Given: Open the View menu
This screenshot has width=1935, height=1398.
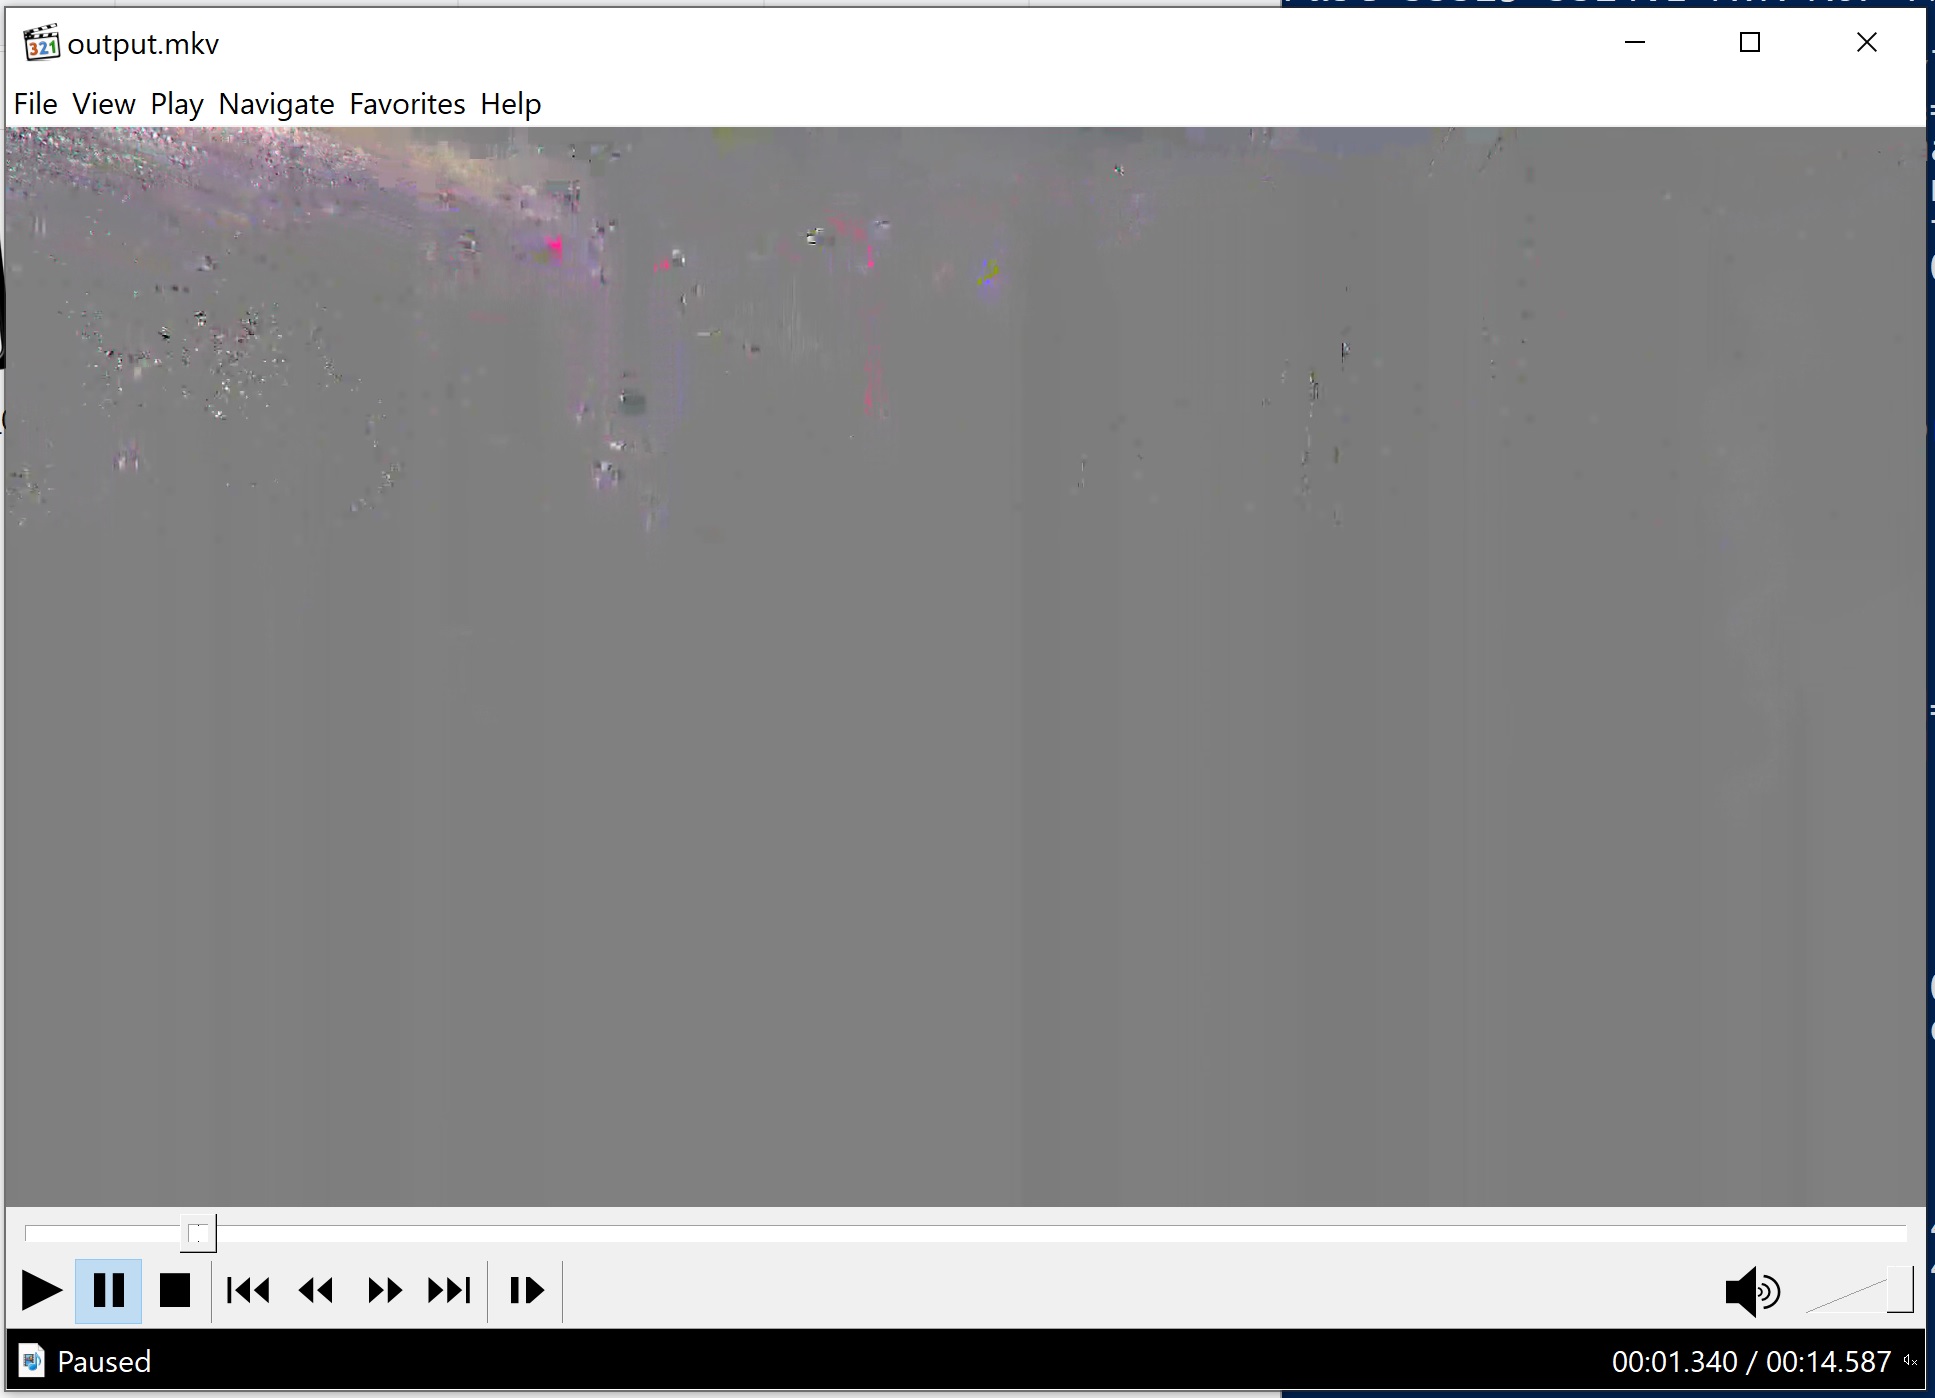Looking at the screenshot, I should (103, 104).
